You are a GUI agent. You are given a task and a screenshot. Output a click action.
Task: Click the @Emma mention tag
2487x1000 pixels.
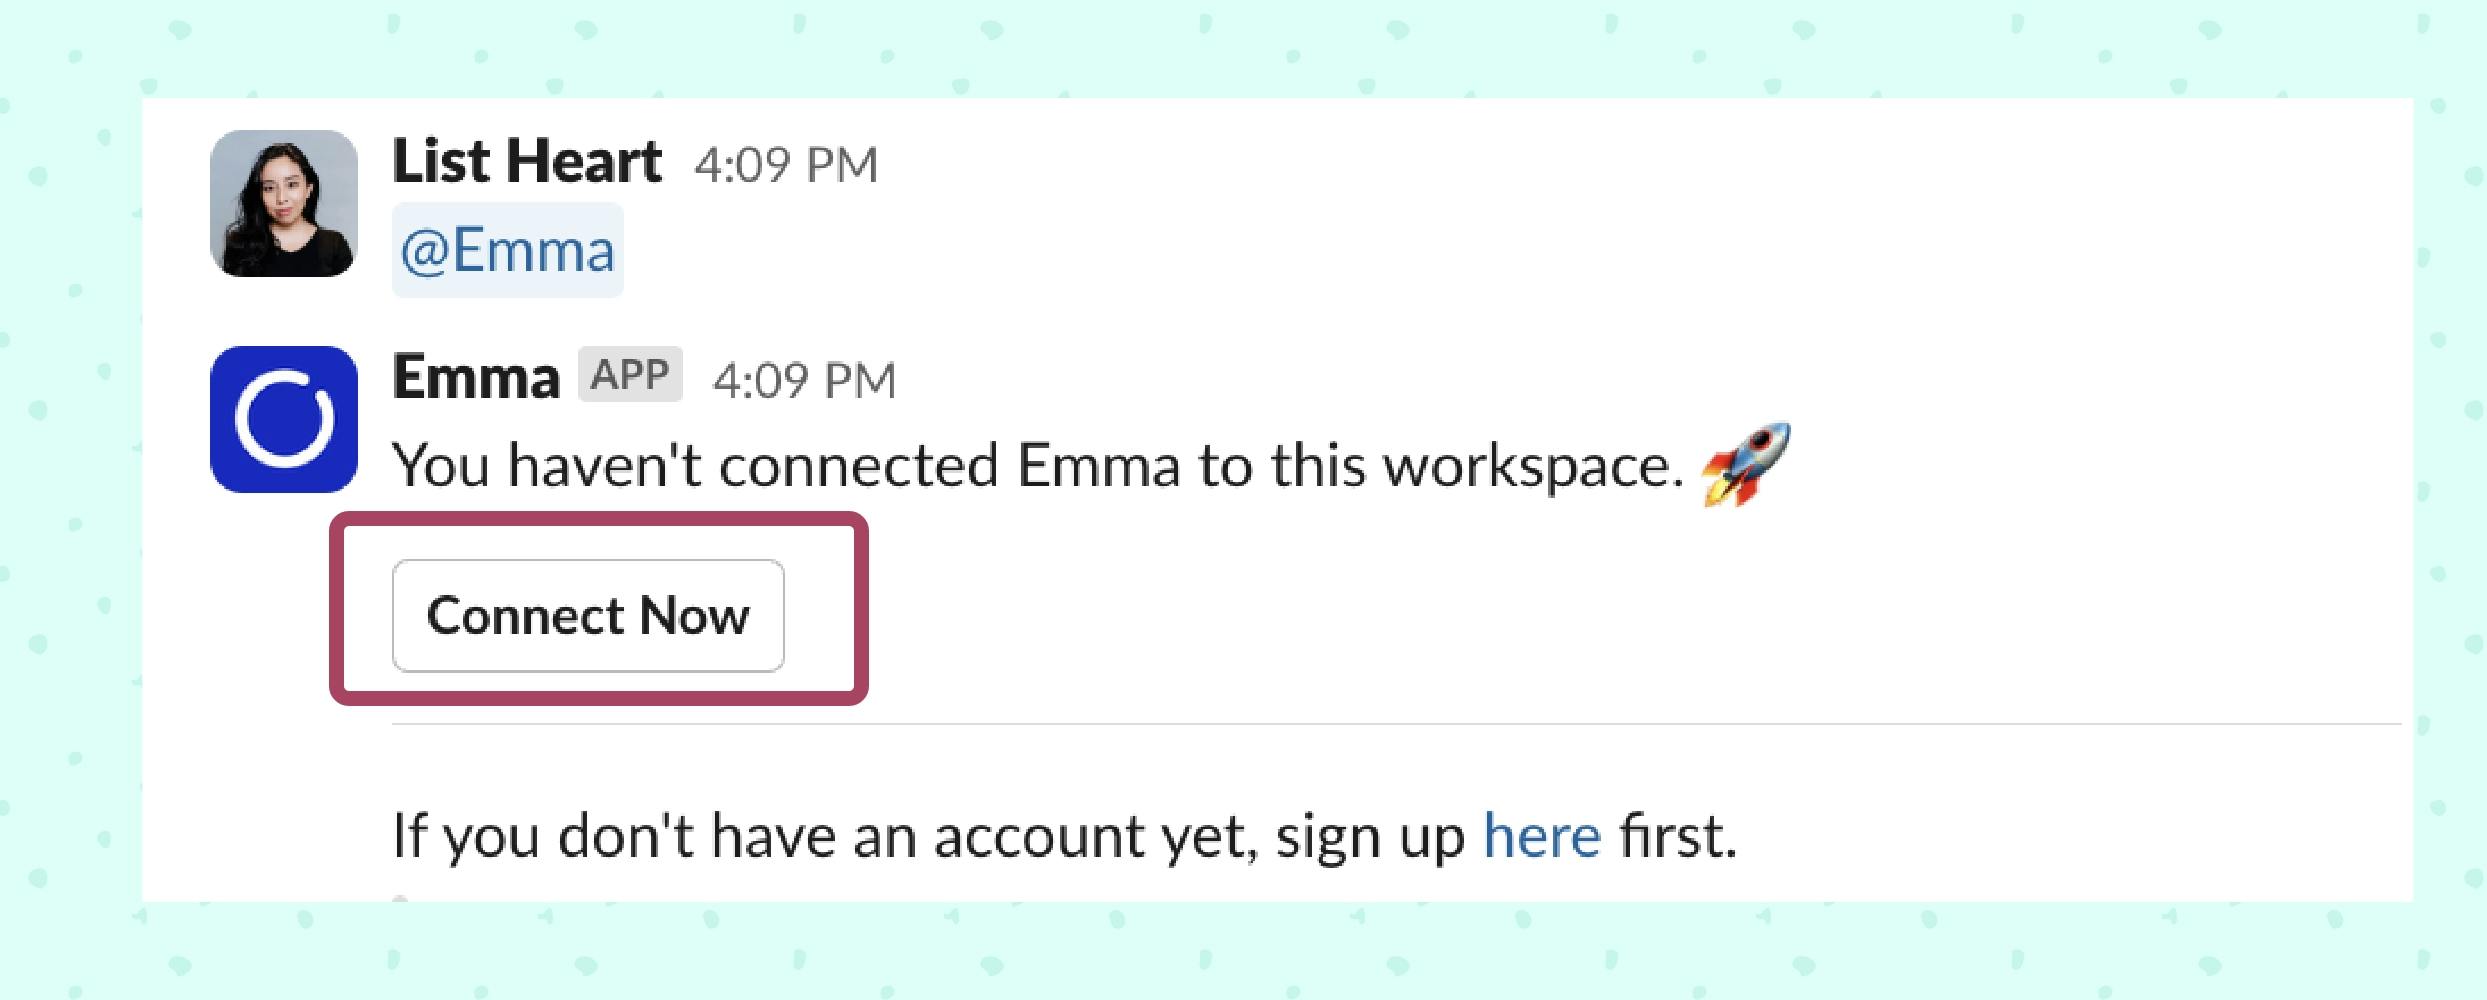coord(507,250)
